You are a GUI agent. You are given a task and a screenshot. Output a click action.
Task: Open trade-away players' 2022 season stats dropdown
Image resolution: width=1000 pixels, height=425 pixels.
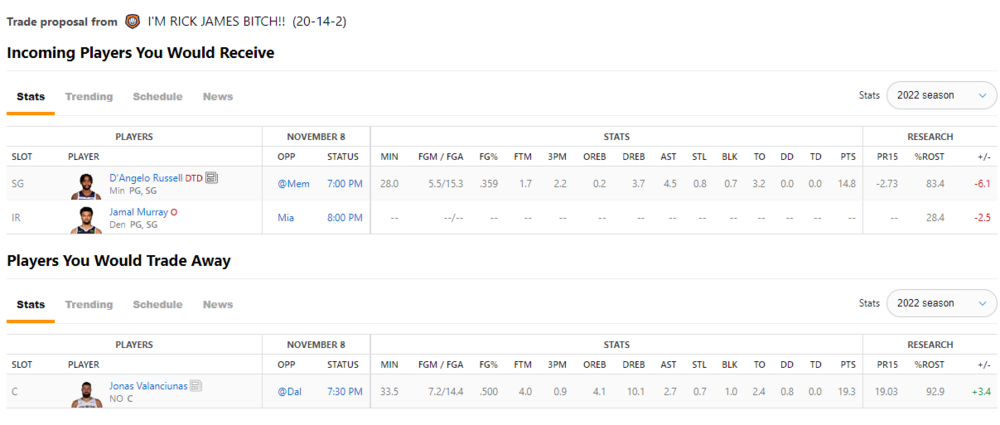(x=941, y=303)
